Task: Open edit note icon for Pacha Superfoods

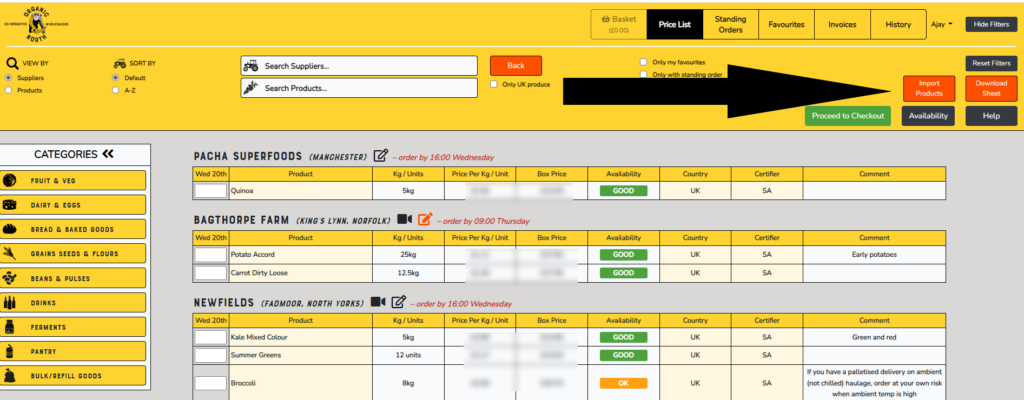Action: (x=381, y=156)
